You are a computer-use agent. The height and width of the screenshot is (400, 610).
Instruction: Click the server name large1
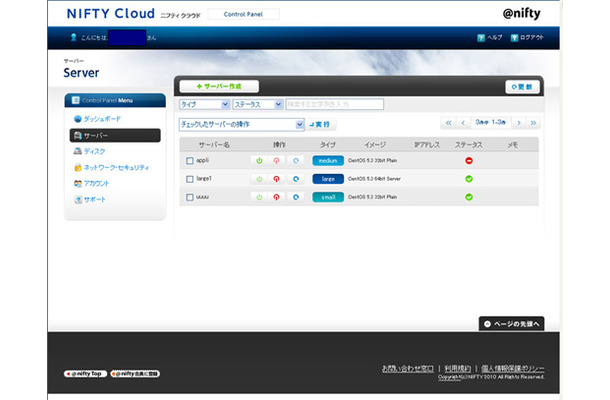click(204, 179)
